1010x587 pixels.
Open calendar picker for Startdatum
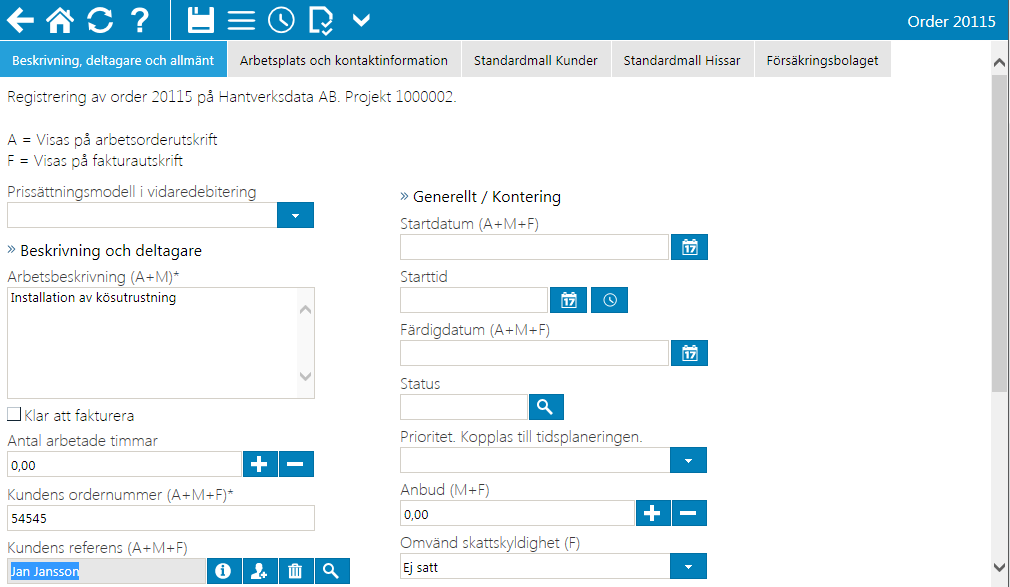tap(689, 247)
